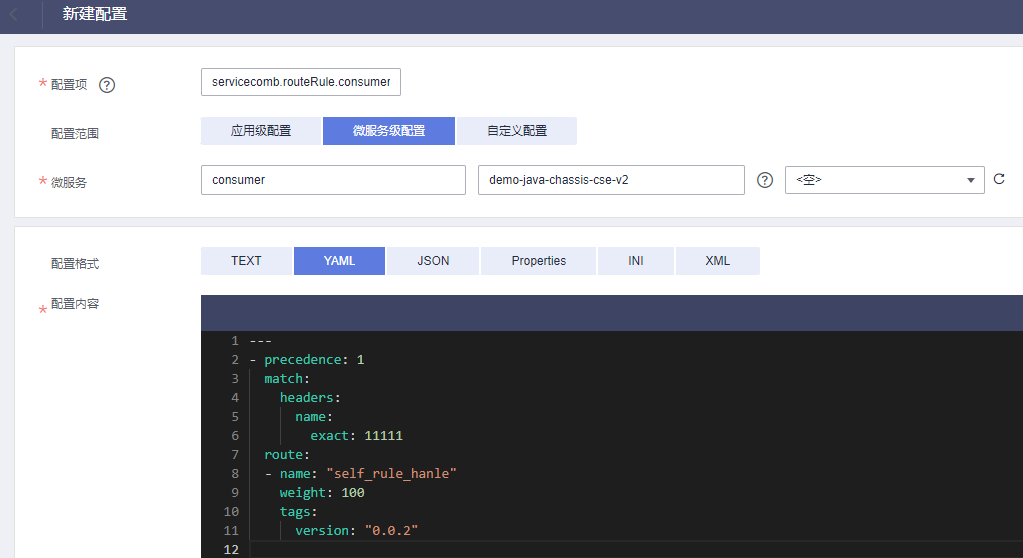
Task: Select the YAML format tab
Action: [339, 261]
